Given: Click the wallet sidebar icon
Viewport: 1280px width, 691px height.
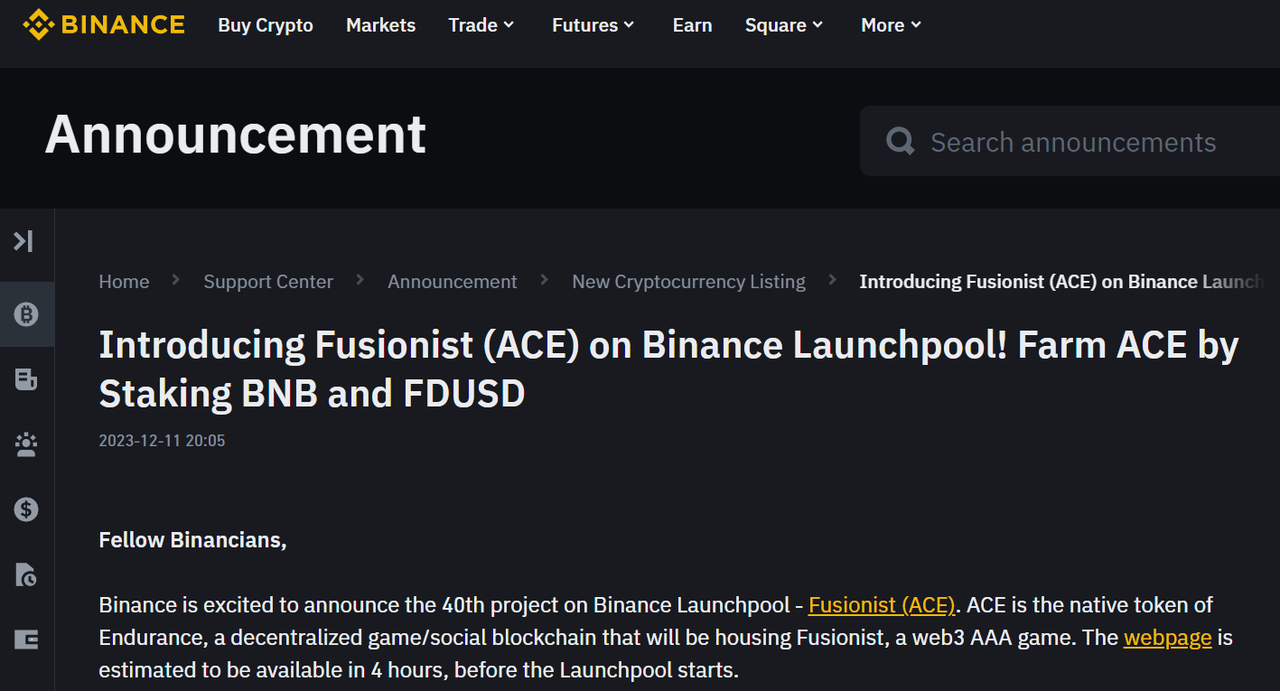Looking at the screenshot, I should coord(25,639).
